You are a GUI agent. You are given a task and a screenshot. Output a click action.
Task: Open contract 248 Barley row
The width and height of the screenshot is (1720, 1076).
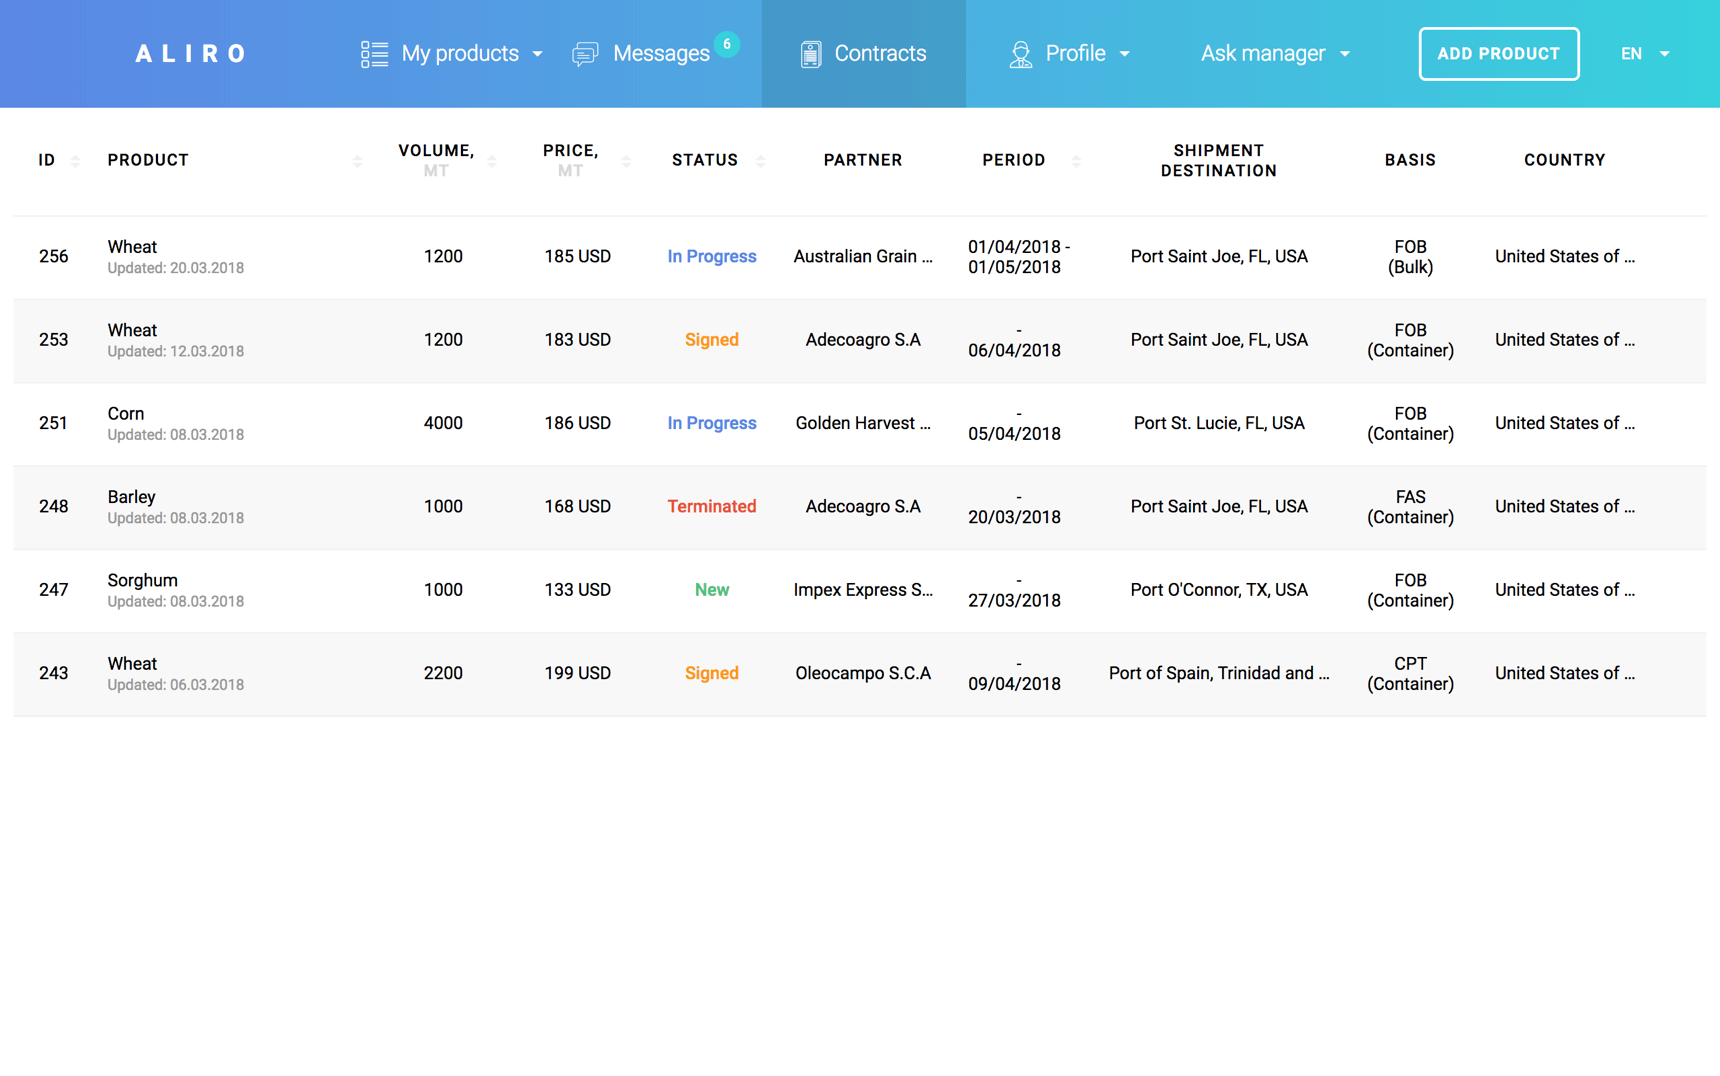point(131,497)
